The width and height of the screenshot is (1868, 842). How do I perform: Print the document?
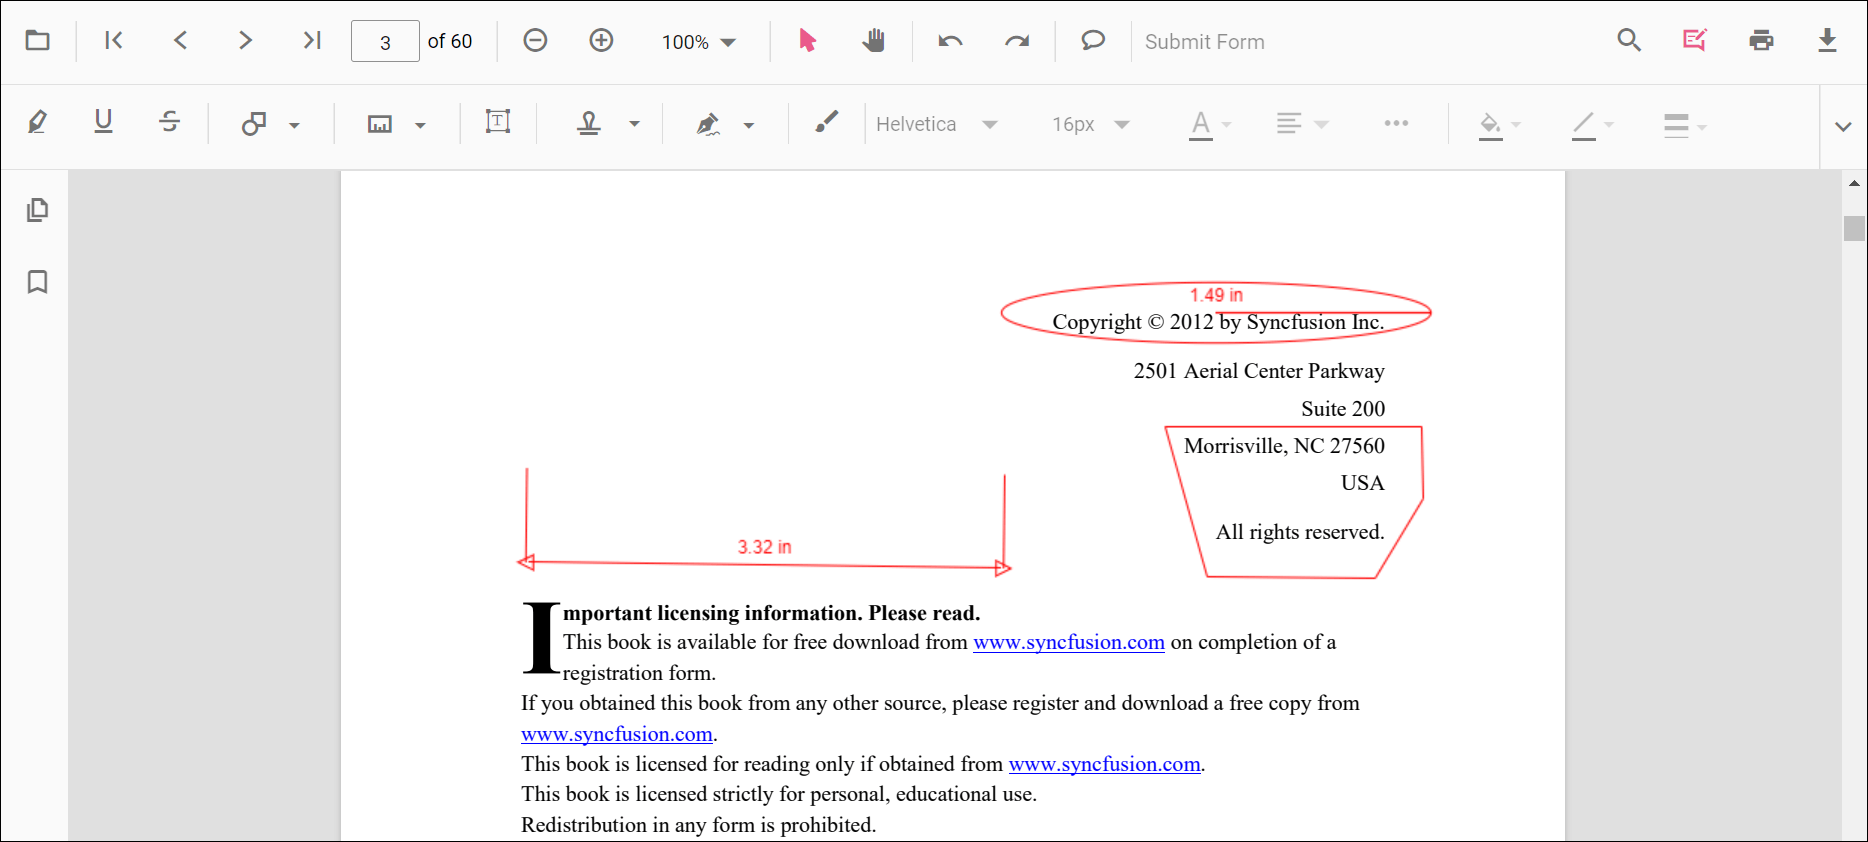(x=1761, y=41)
